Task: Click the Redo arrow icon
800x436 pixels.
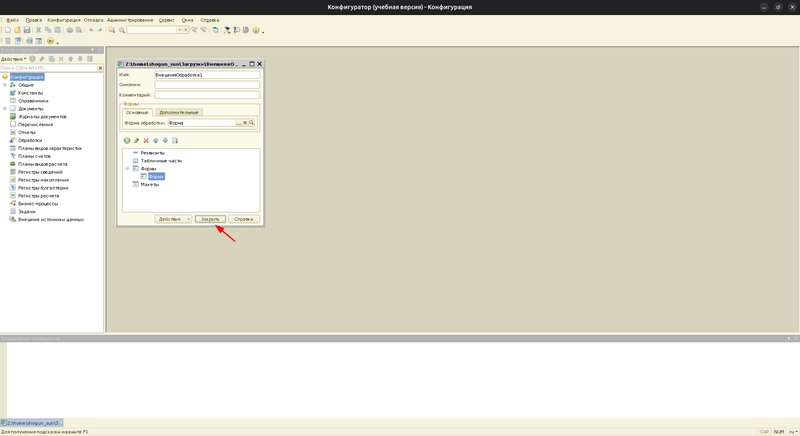Action: [x=100, y=30]
